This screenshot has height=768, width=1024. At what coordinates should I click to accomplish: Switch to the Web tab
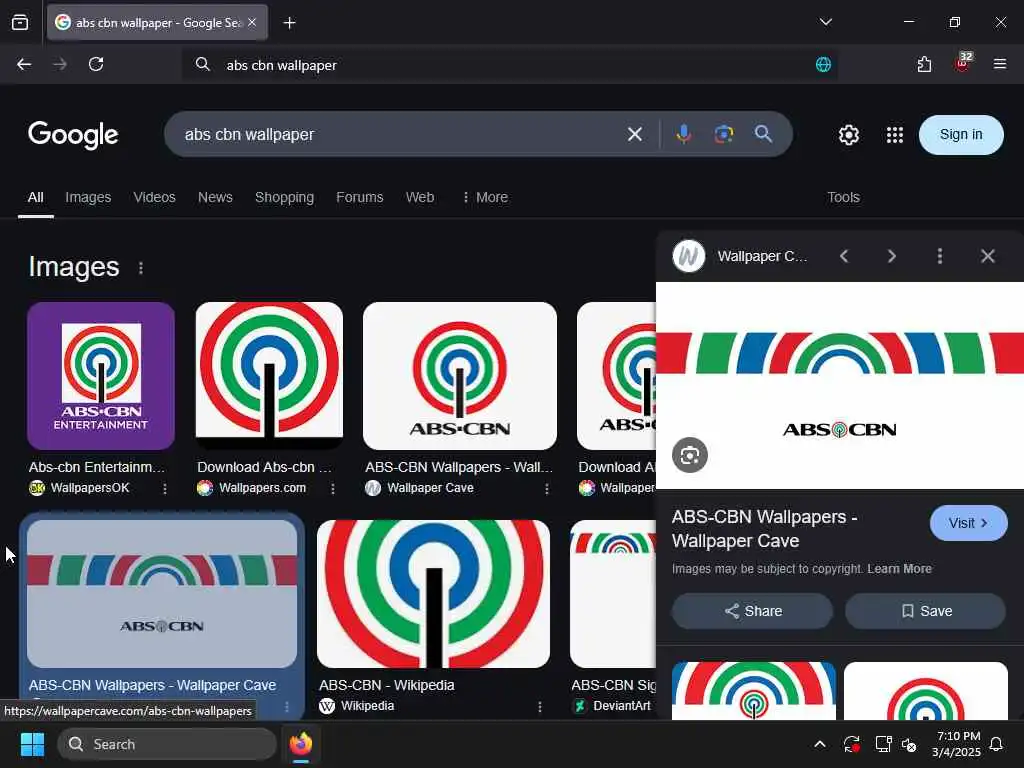419,197
